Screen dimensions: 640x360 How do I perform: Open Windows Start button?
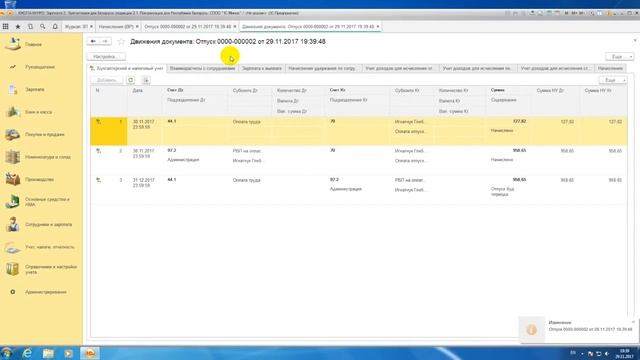tap(7, 353)
